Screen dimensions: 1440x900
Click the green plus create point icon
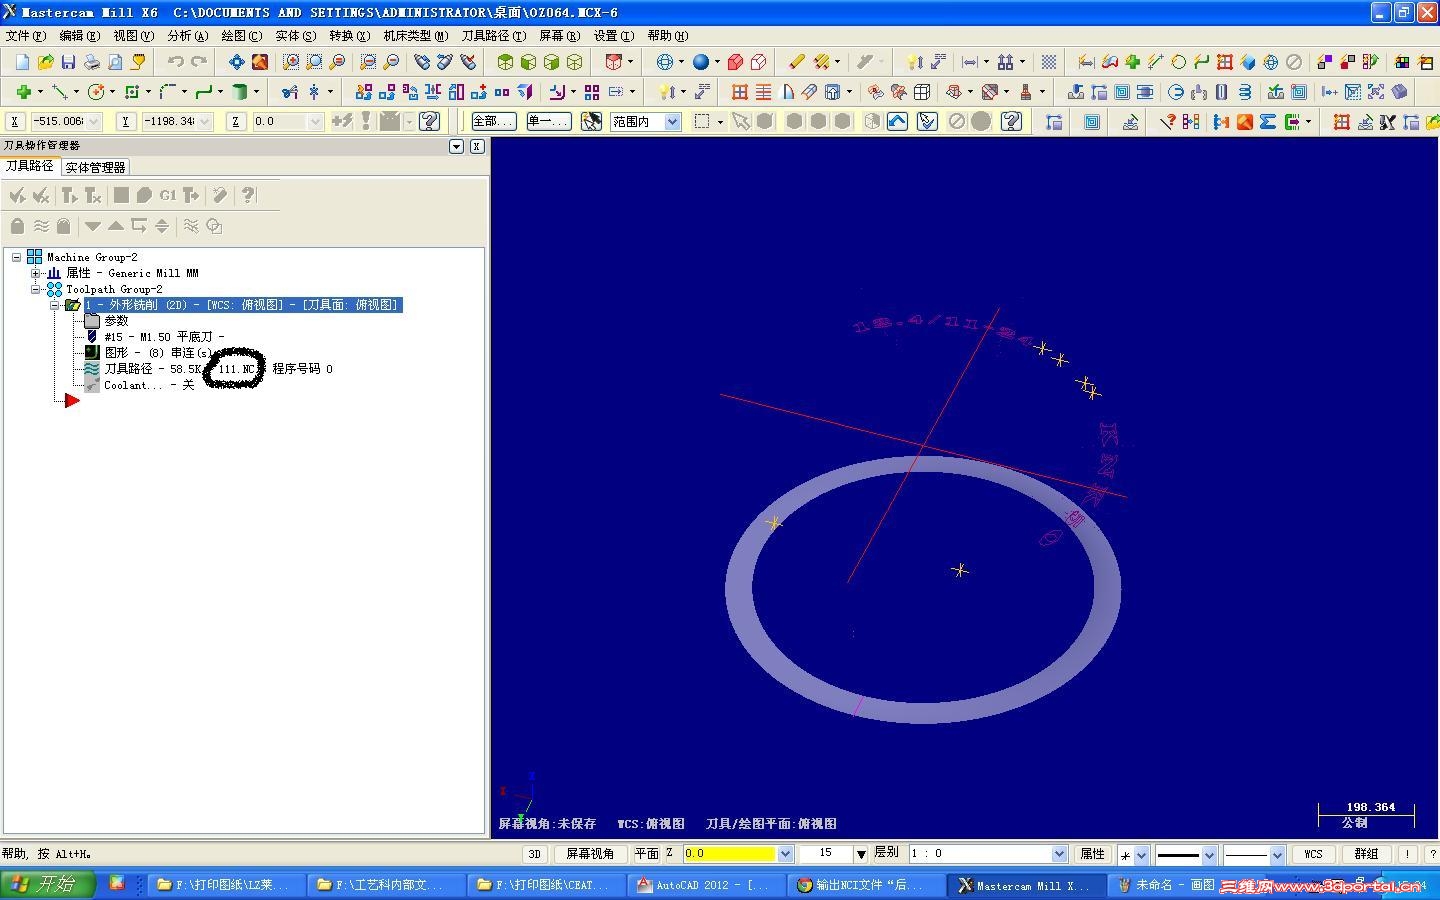click(x=22, y=92)
